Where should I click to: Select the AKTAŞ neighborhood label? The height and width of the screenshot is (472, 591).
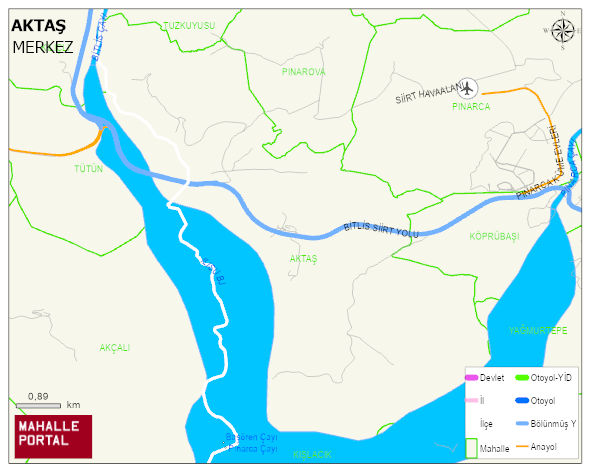click(303, 259)
